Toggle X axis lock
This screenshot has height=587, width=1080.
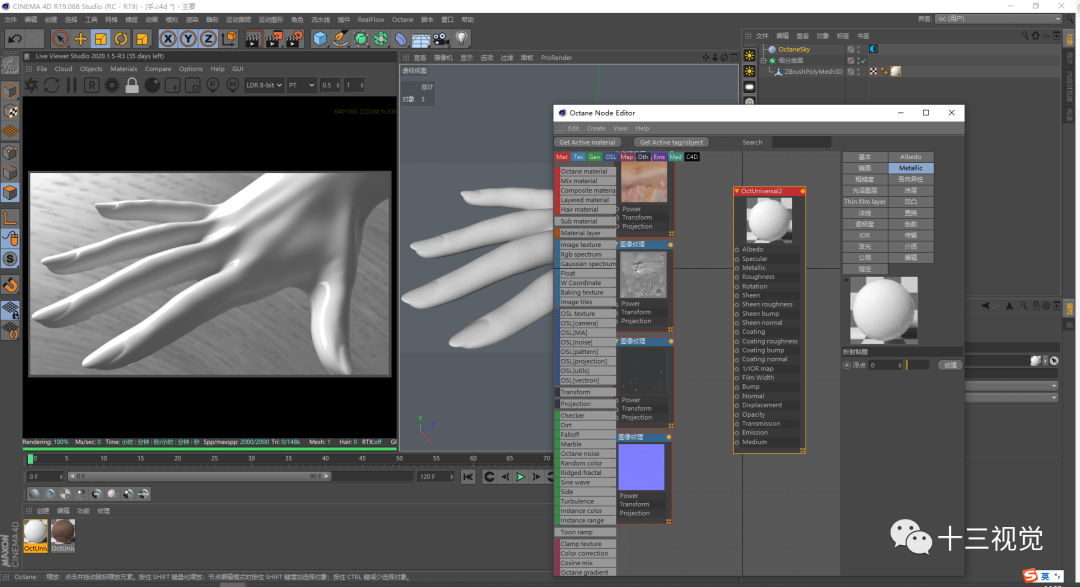tap(167, 39)
